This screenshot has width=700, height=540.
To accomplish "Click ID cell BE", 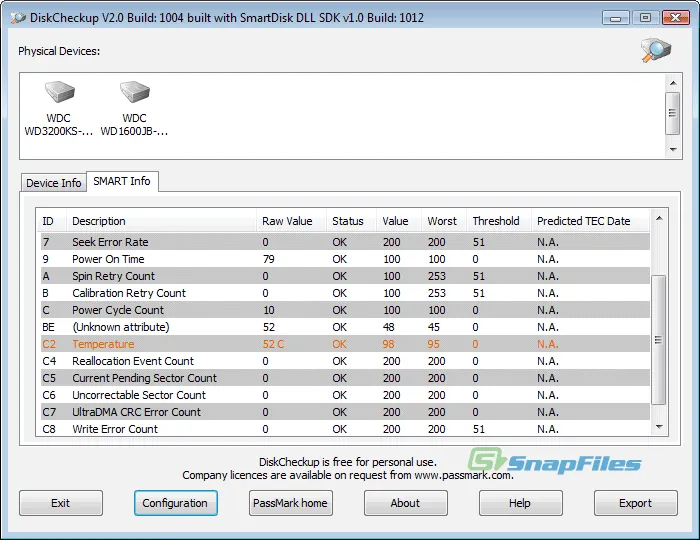I will tap(48, 327).
